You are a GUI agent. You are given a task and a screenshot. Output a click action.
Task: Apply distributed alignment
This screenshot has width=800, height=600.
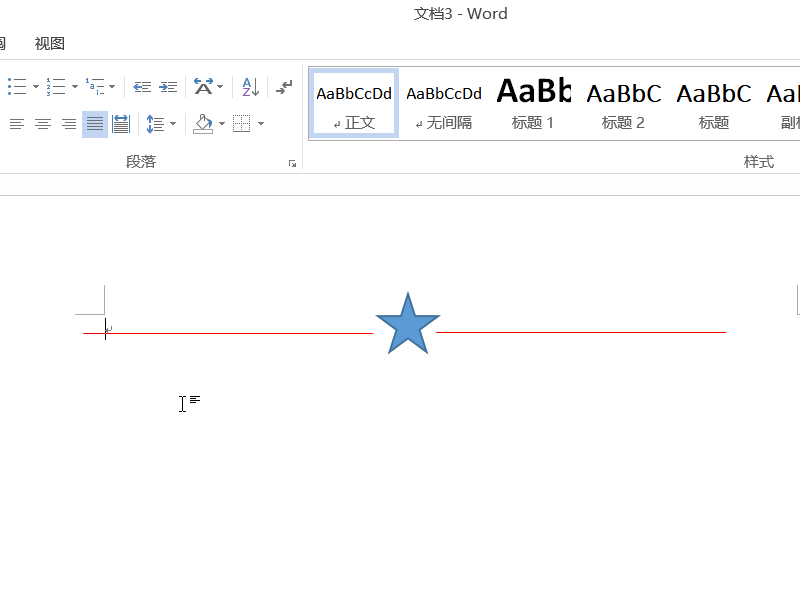[121, 124]
